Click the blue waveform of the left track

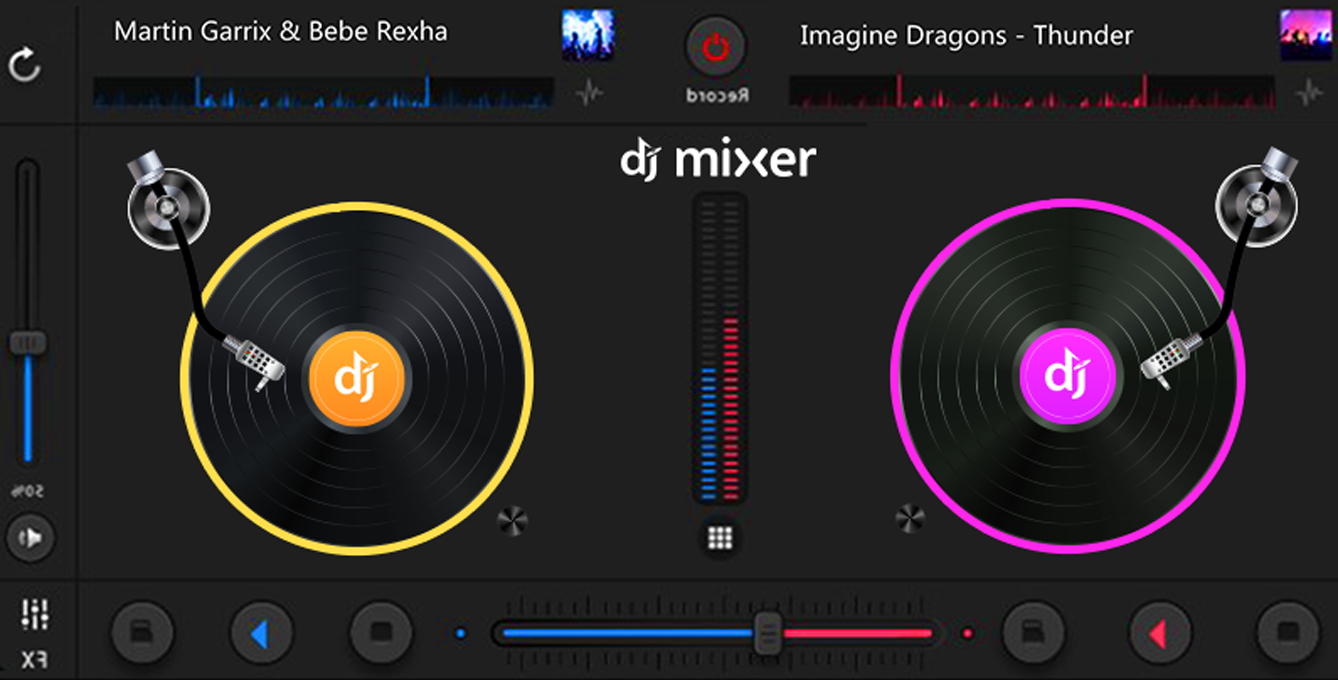click(323, 92)
